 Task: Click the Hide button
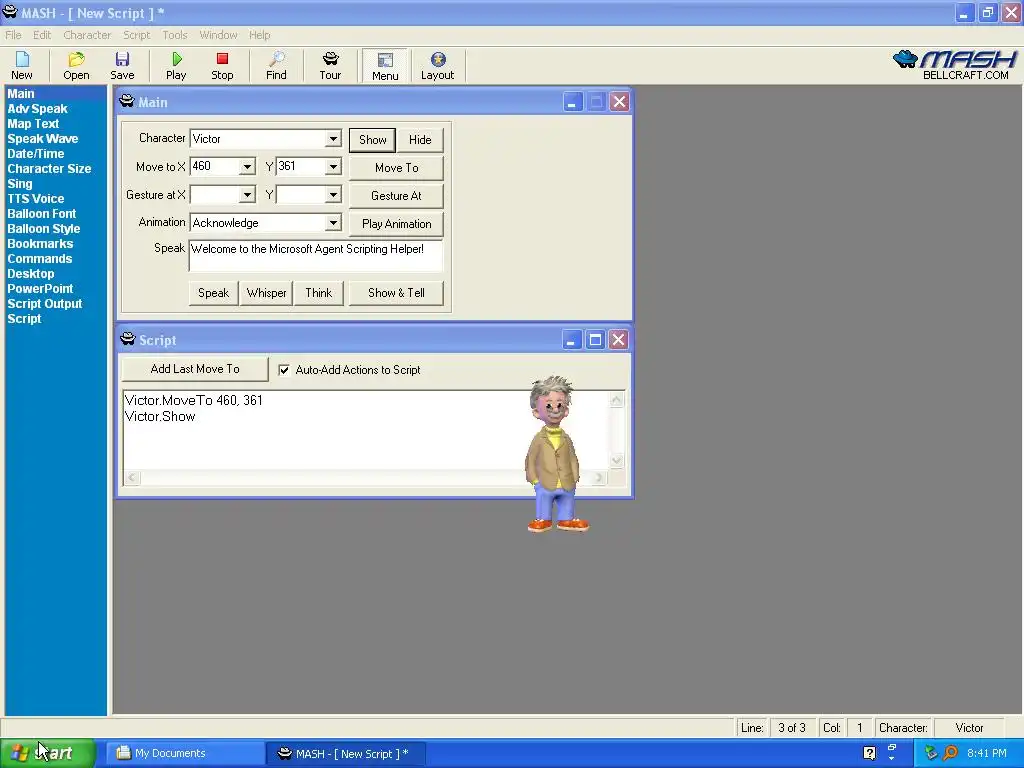tap(420, 140)
